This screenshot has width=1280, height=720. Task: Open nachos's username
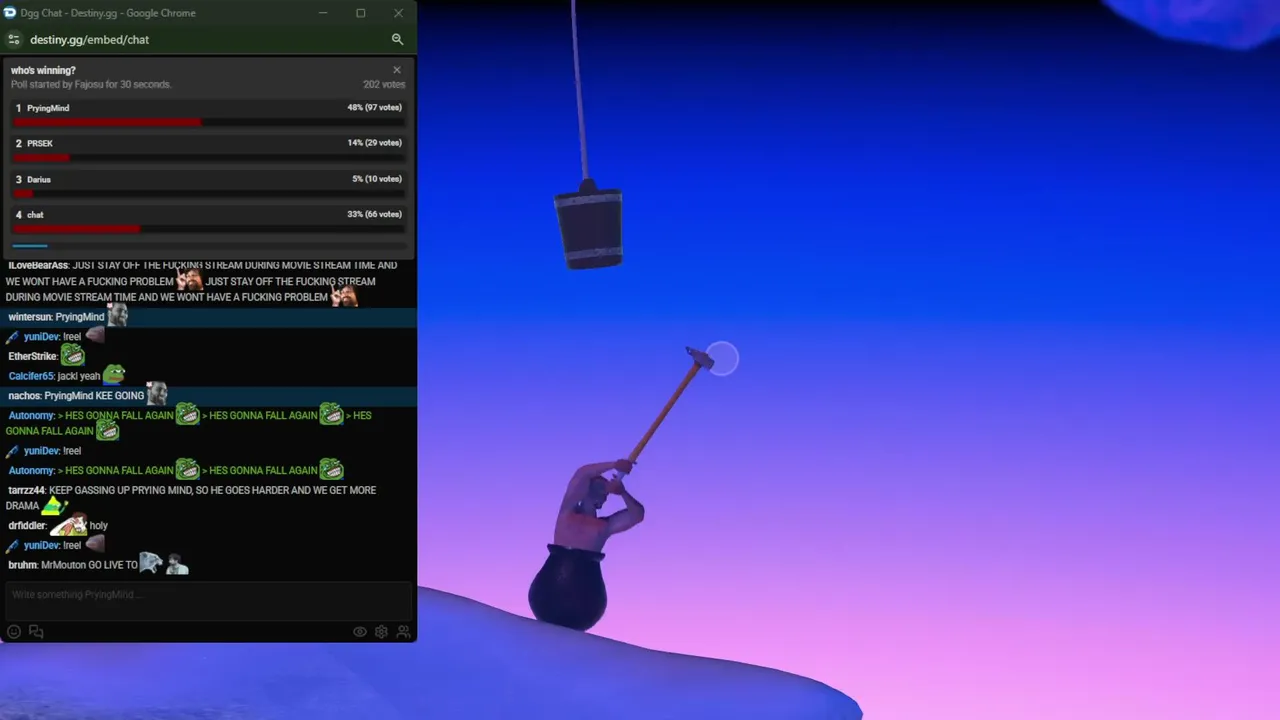24,396
